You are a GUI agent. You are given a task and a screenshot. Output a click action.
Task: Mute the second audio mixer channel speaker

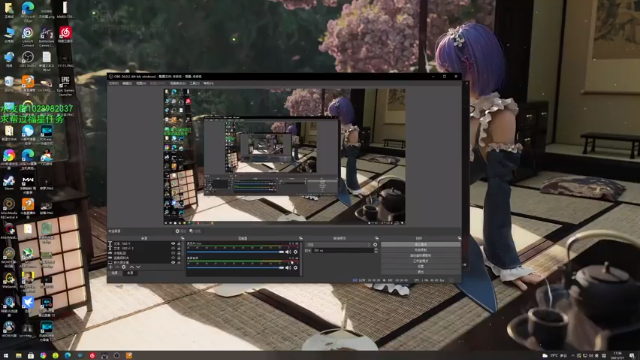point(288,268)
